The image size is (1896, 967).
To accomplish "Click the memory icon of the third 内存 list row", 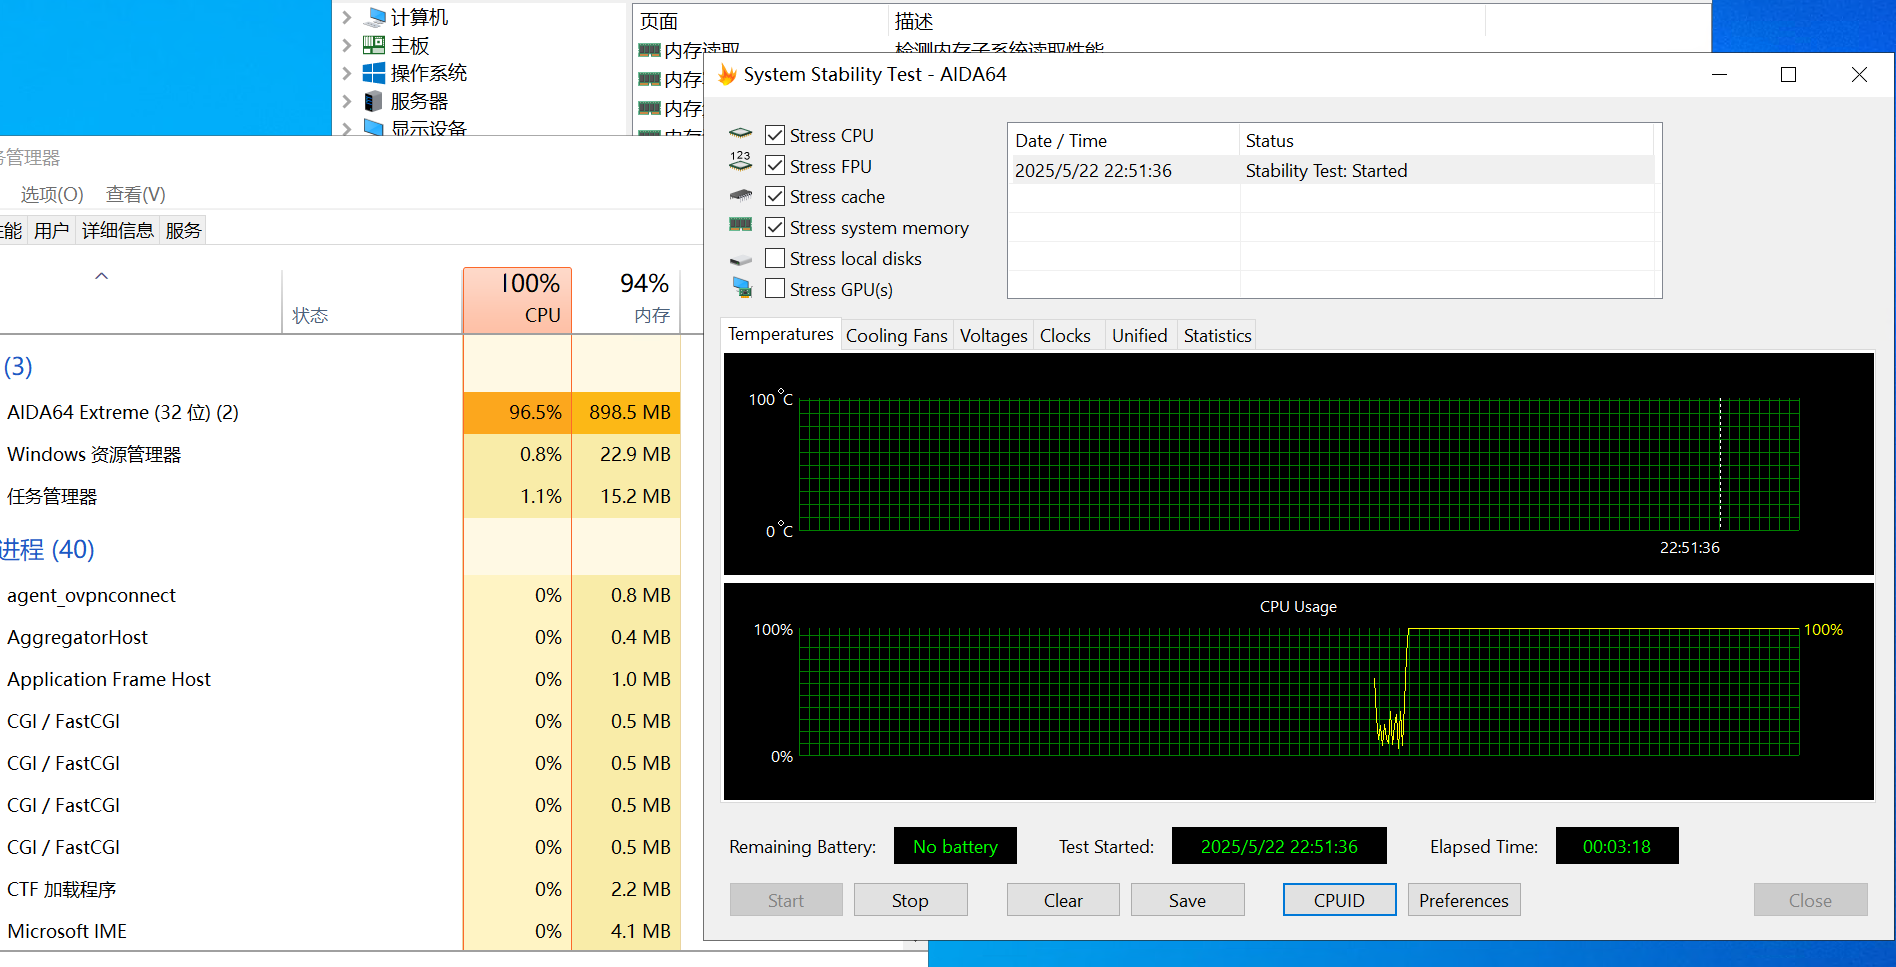I will pyautogui.click(x=649, y=108).
